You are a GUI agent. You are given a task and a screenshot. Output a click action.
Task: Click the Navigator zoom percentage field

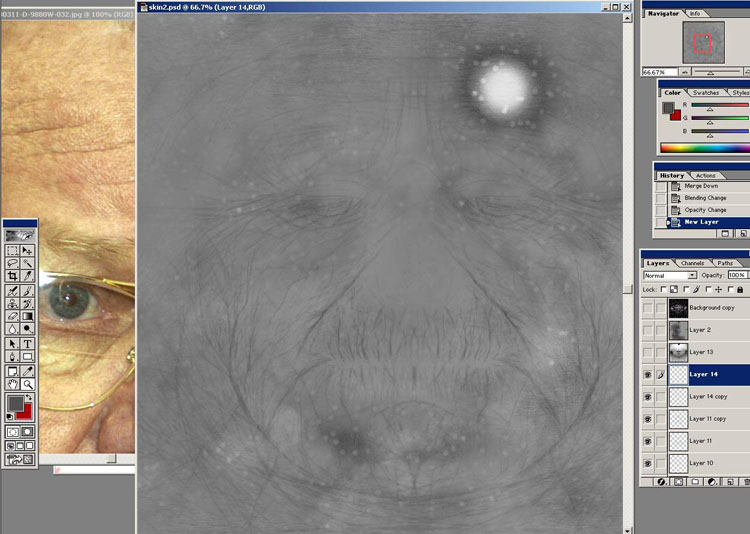tap(653, 72)
